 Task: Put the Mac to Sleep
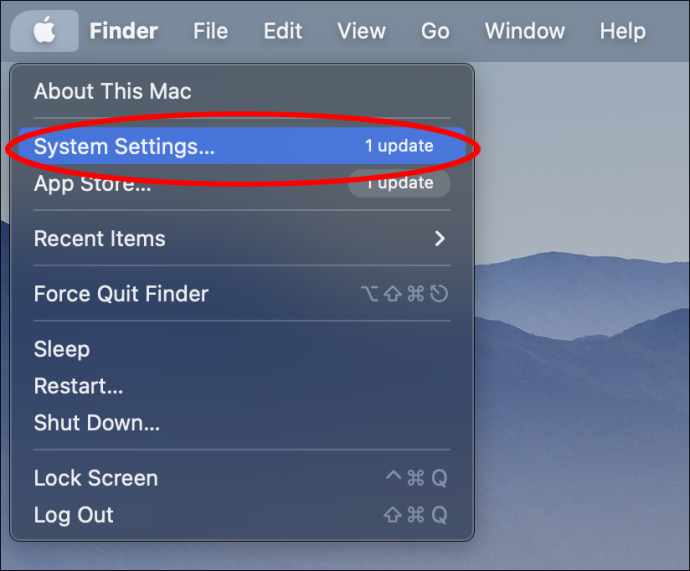click(x=242, y=349)
